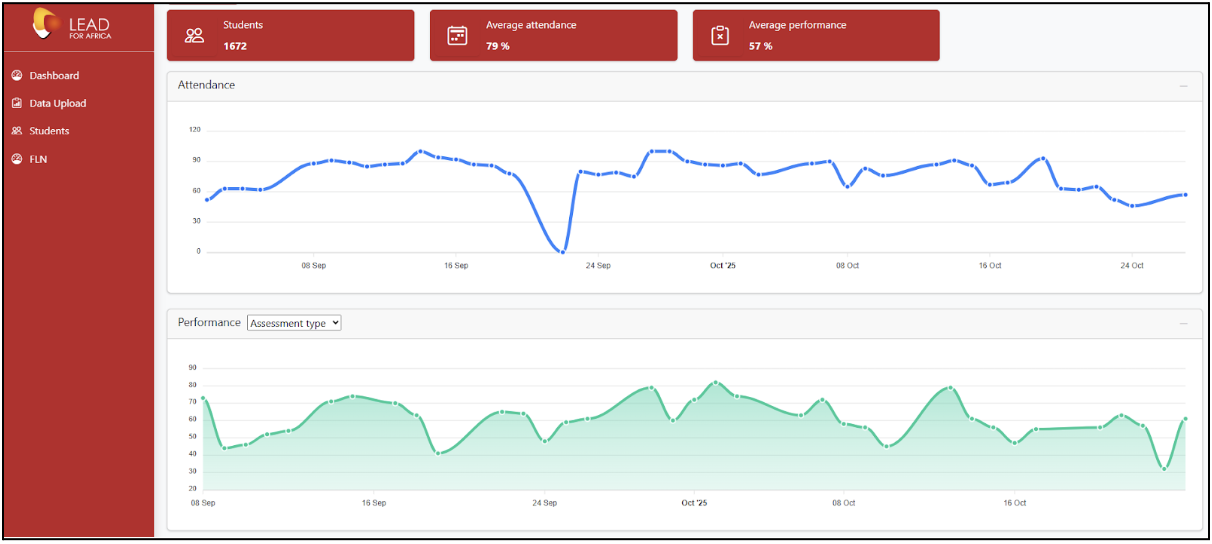1212x544 pixels.
Task: Click the Students 1672 summary card
Action: (290, 36)
